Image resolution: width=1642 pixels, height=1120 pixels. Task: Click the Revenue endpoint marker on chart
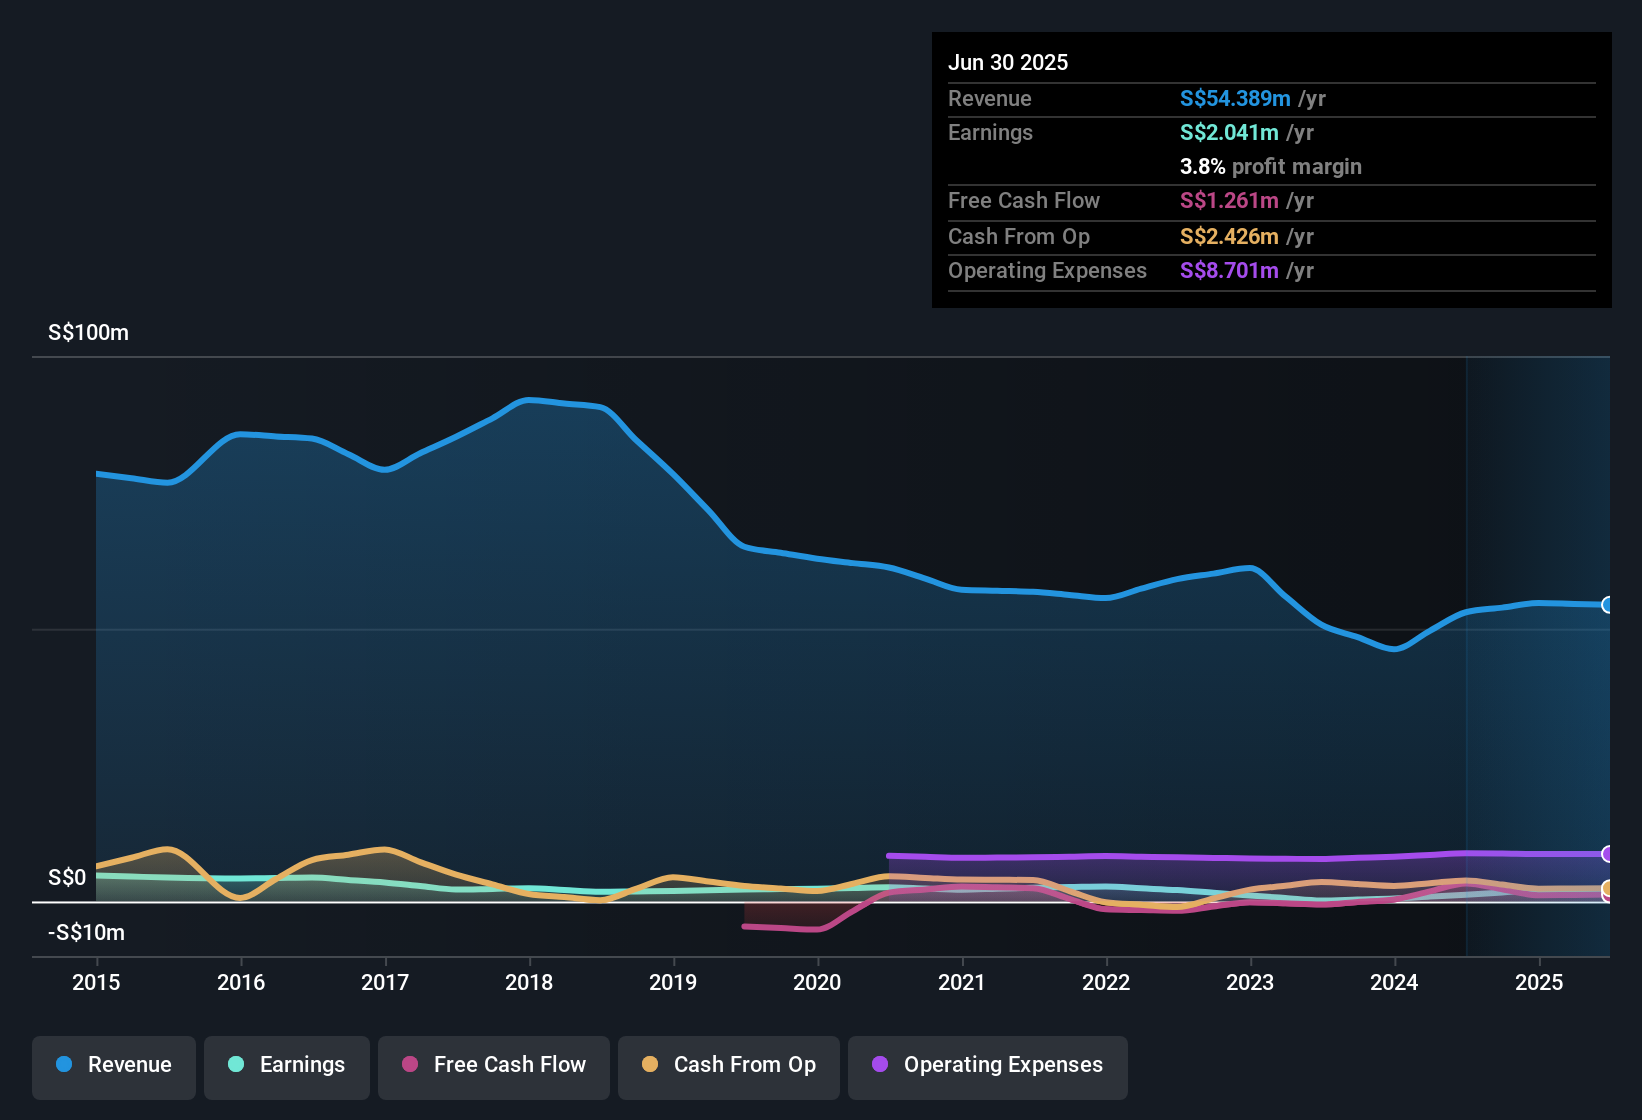tap(1607, 605)
